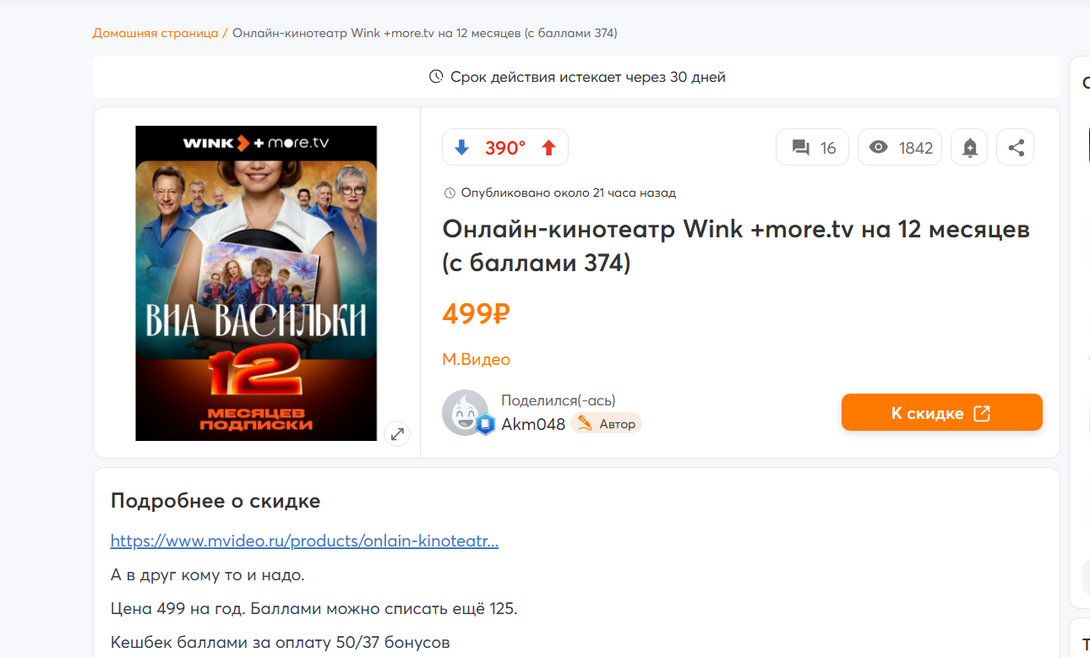Open the 16 comments
1090x658 pixels.
813,147
